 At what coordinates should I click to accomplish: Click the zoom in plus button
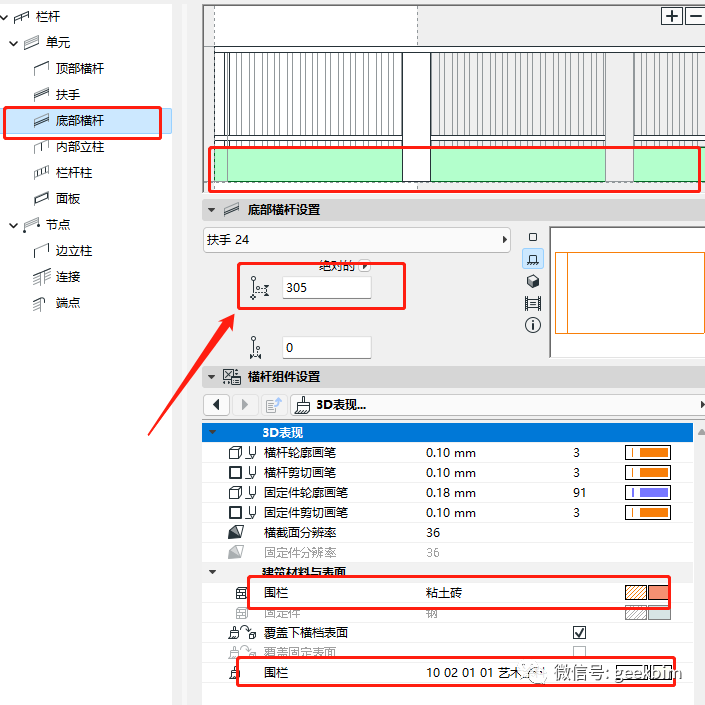pyautogui.click(x=672, y=15)
